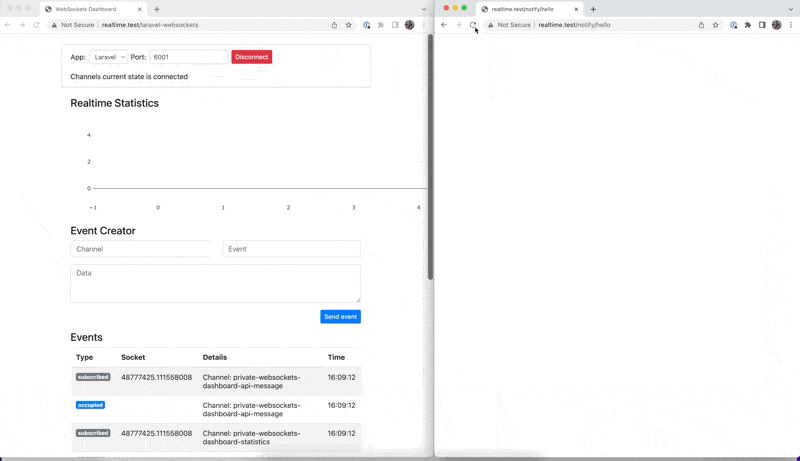This screenshot has height=461, width=800.
Task: Click subscribed badge in dashboard-statistics row
Action: (93, 433)
